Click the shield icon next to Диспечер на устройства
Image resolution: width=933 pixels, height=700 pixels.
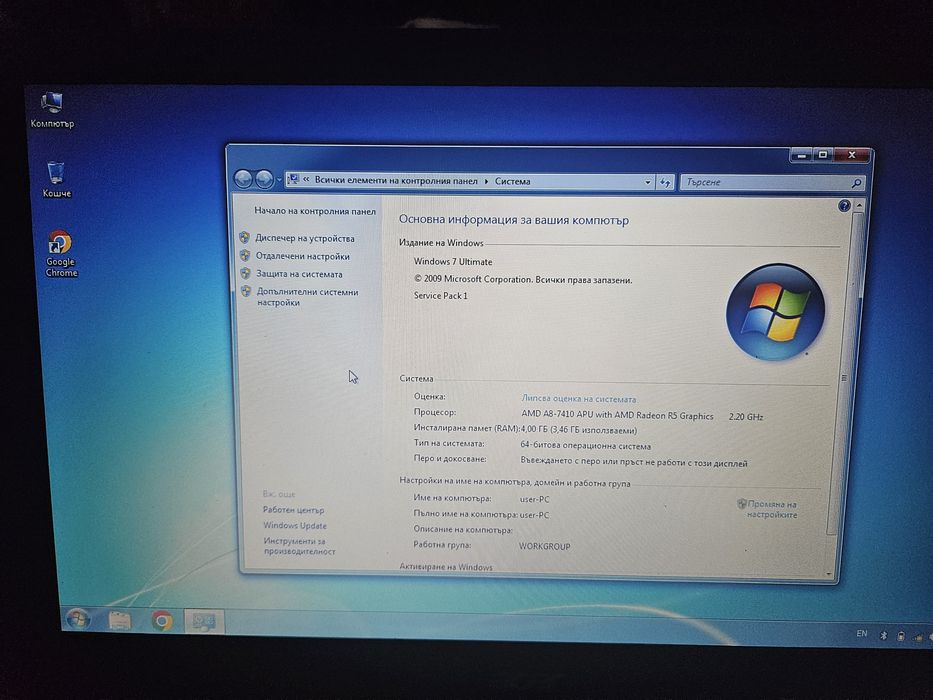coord(245,238)
